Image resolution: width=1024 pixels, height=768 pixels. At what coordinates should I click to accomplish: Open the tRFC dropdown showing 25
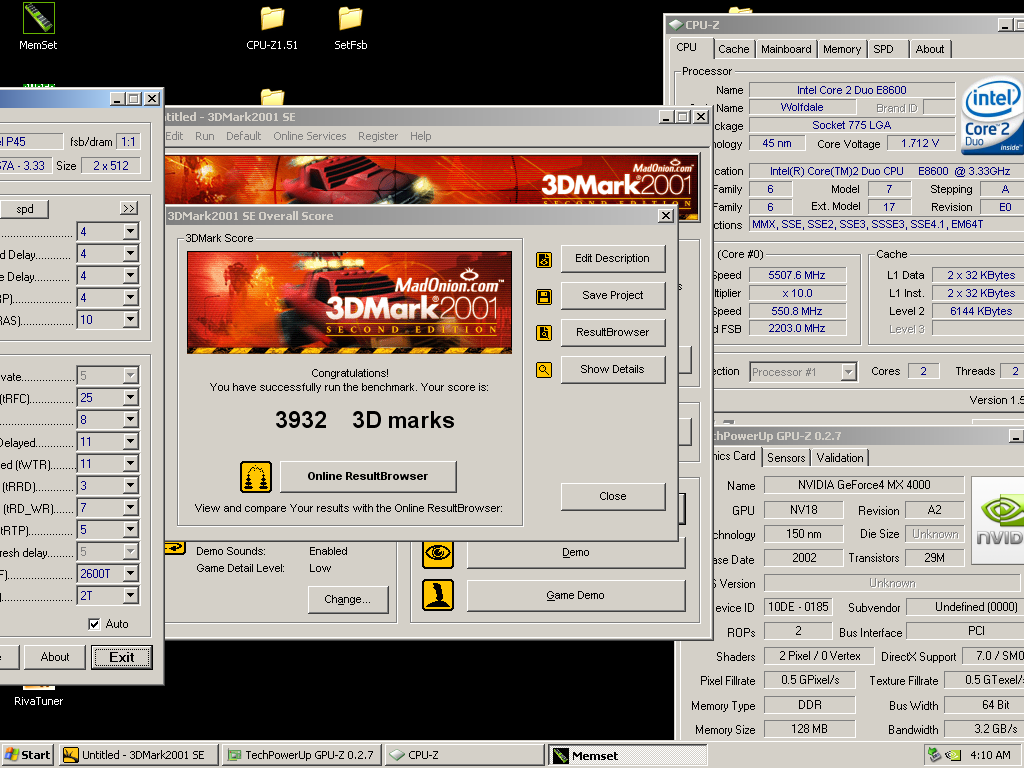(x=131, y=398)
